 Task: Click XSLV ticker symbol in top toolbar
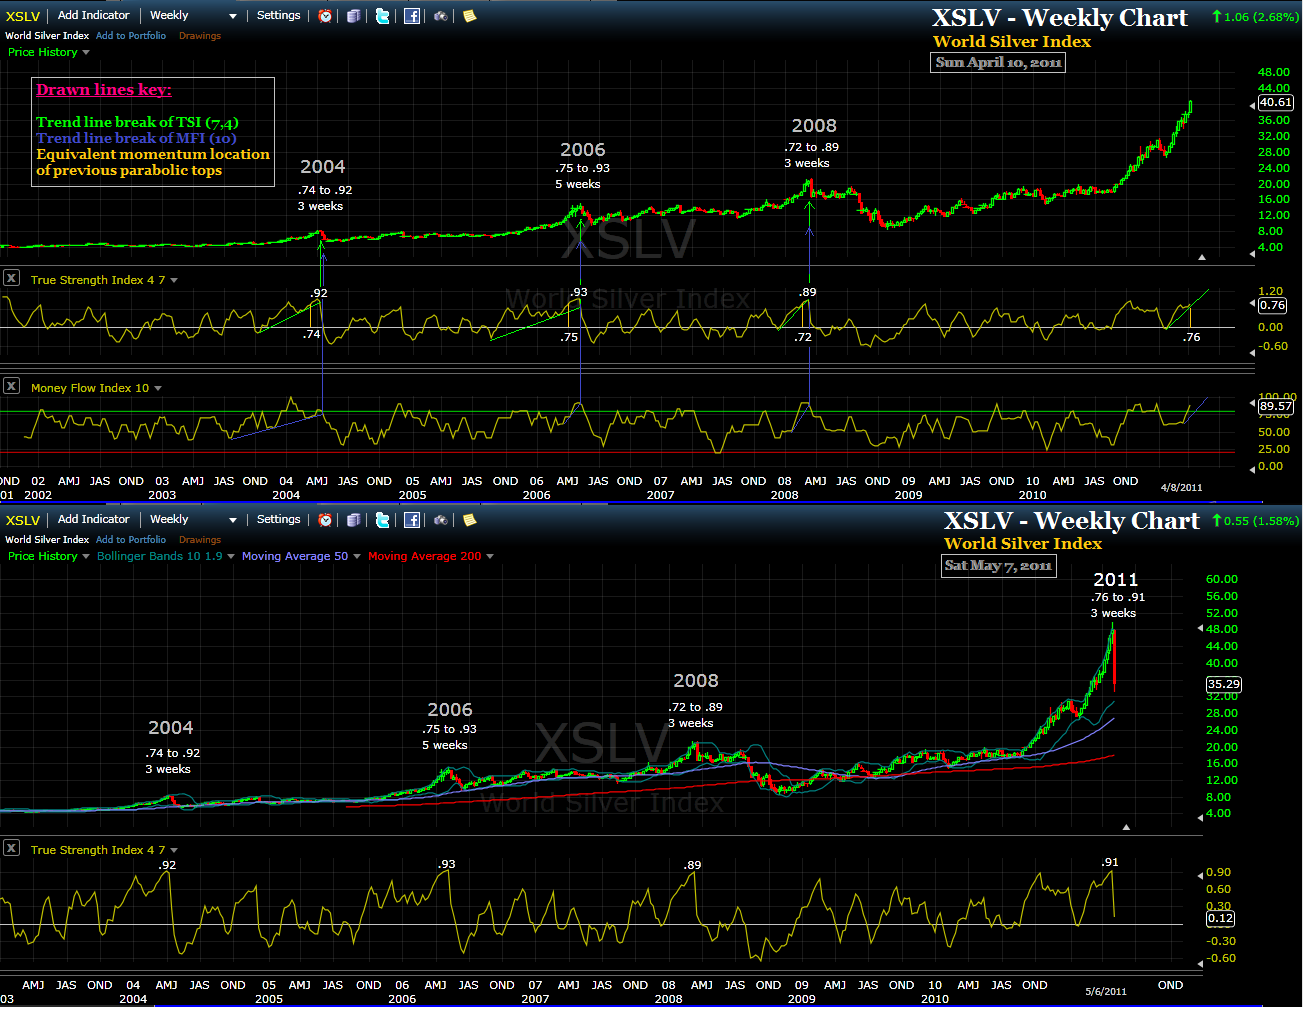(x=23, y=16)
